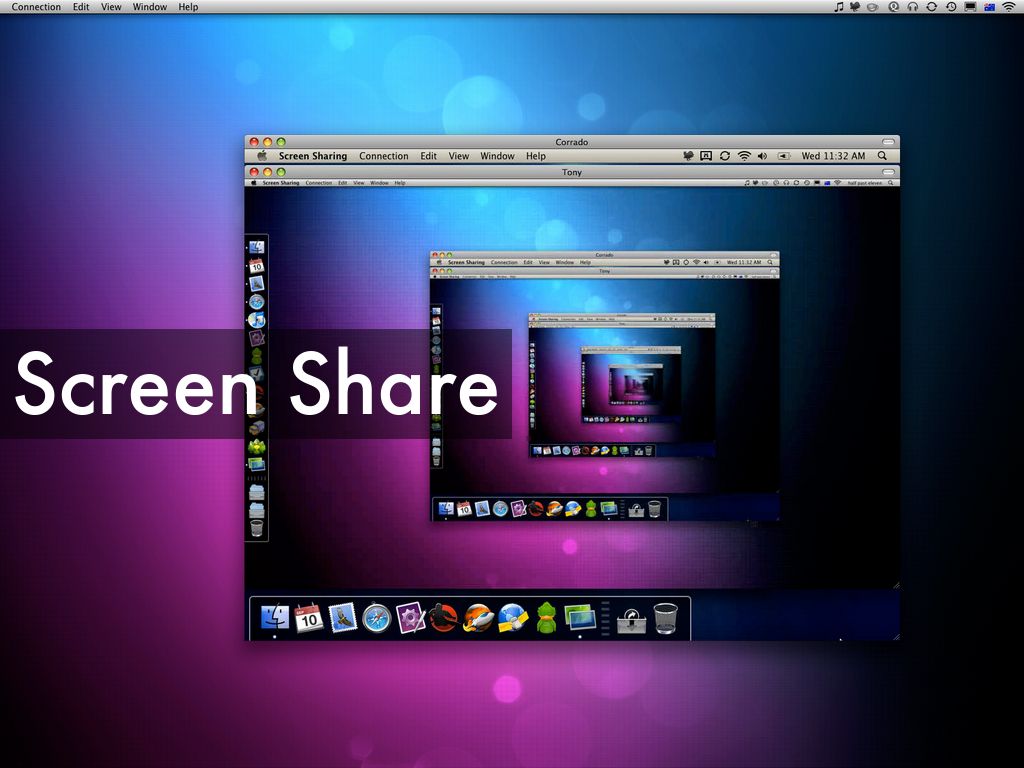The image size is (1024, 768).
Task: Toggle Wi-Fi icon in the top-right menu bar
Action: 1008,7
